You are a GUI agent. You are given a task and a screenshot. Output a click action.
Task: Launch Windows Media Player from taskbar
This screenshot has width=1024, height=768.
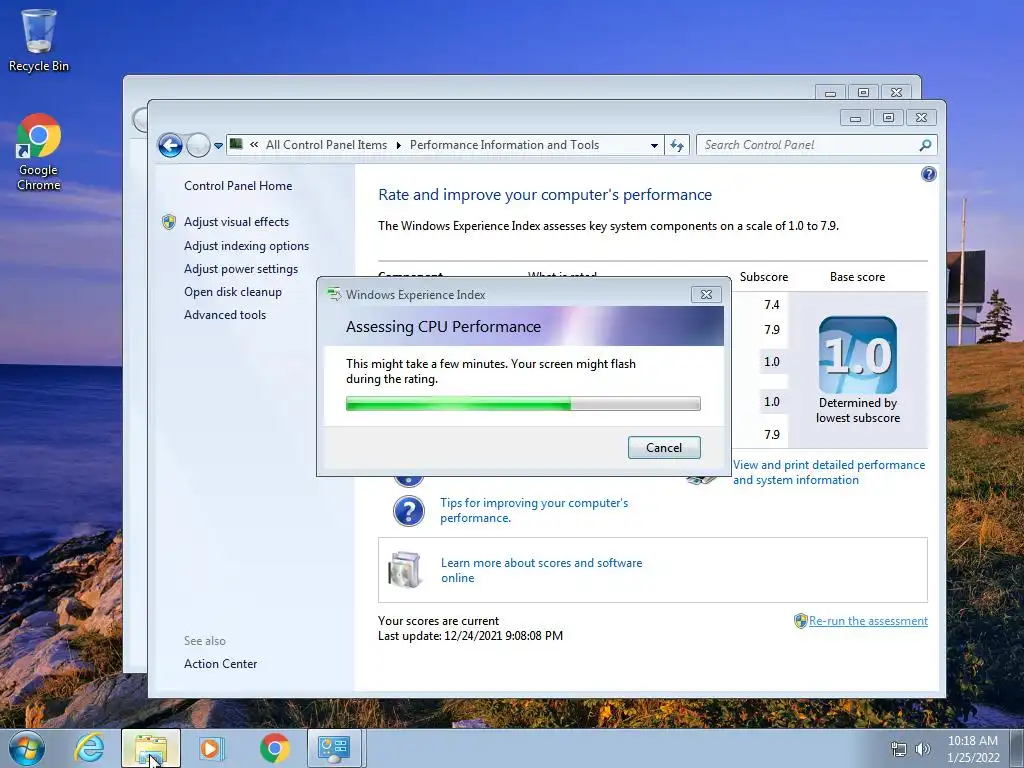coord(211,748)
